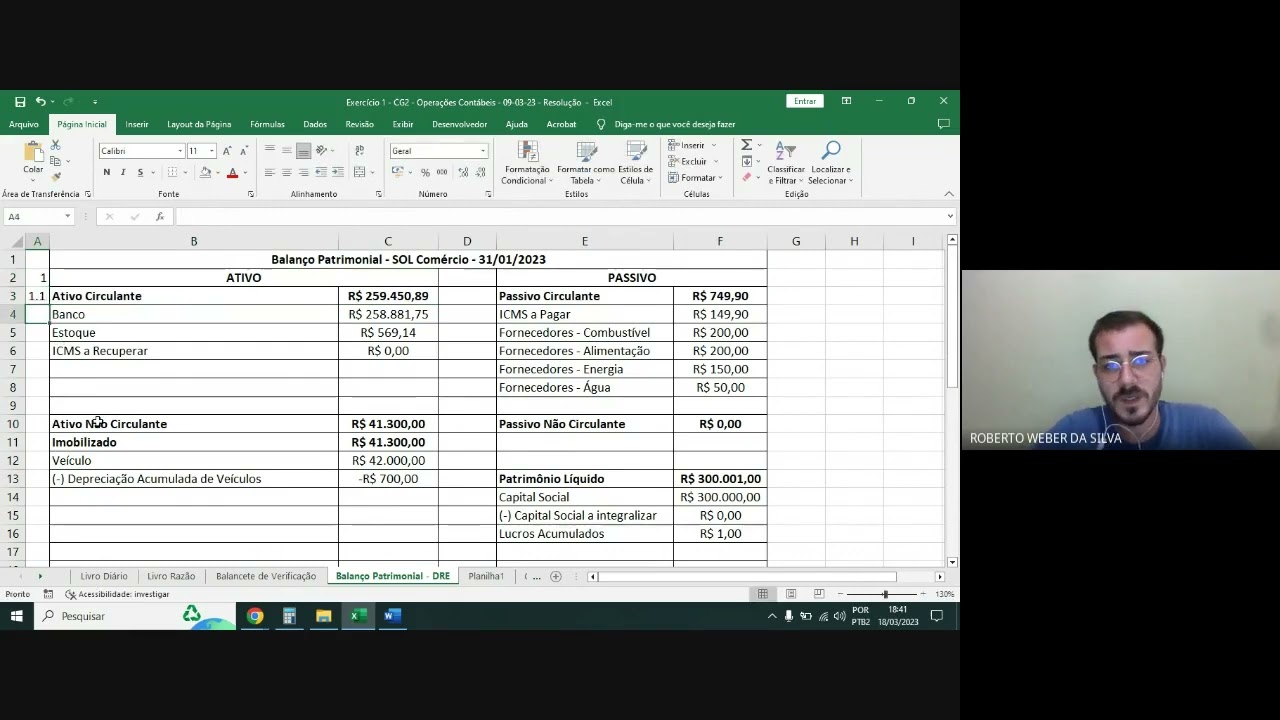Open Classificar e Filtrar menu
This screenshot has width=1280, height=720.
click(x=786, y=163)
